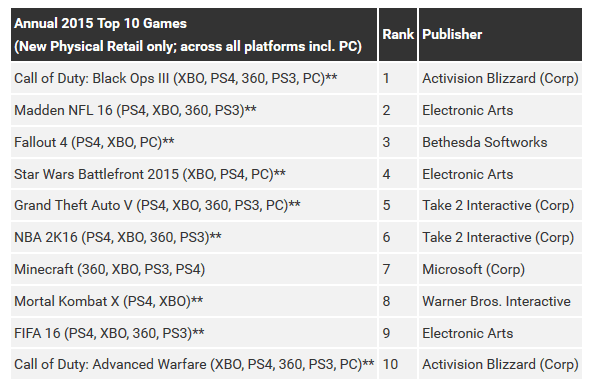Select the Microsoft (Corp) publisher cell
The width and height of the screenshot is (594, 392).
(500, 269)
